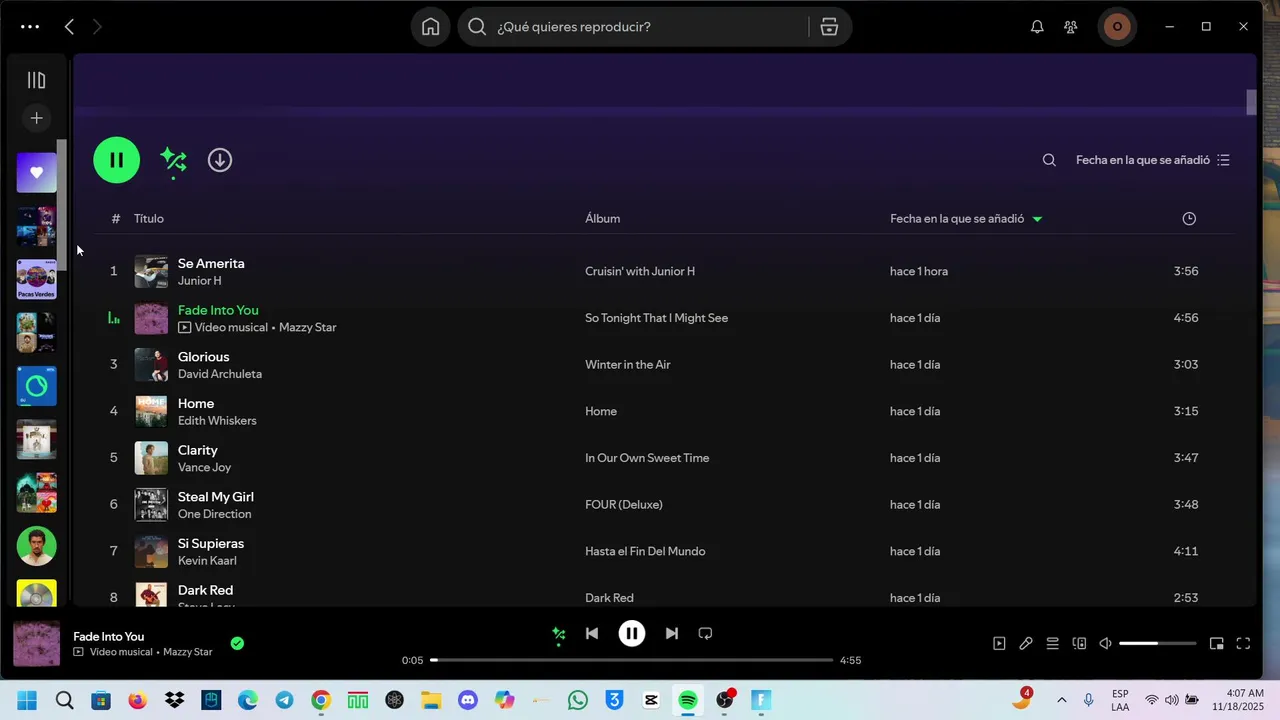The width and height of the screenshot is (1280, 720).
Task: Open the Now Playing view icon
Action: tap(999, 644)
